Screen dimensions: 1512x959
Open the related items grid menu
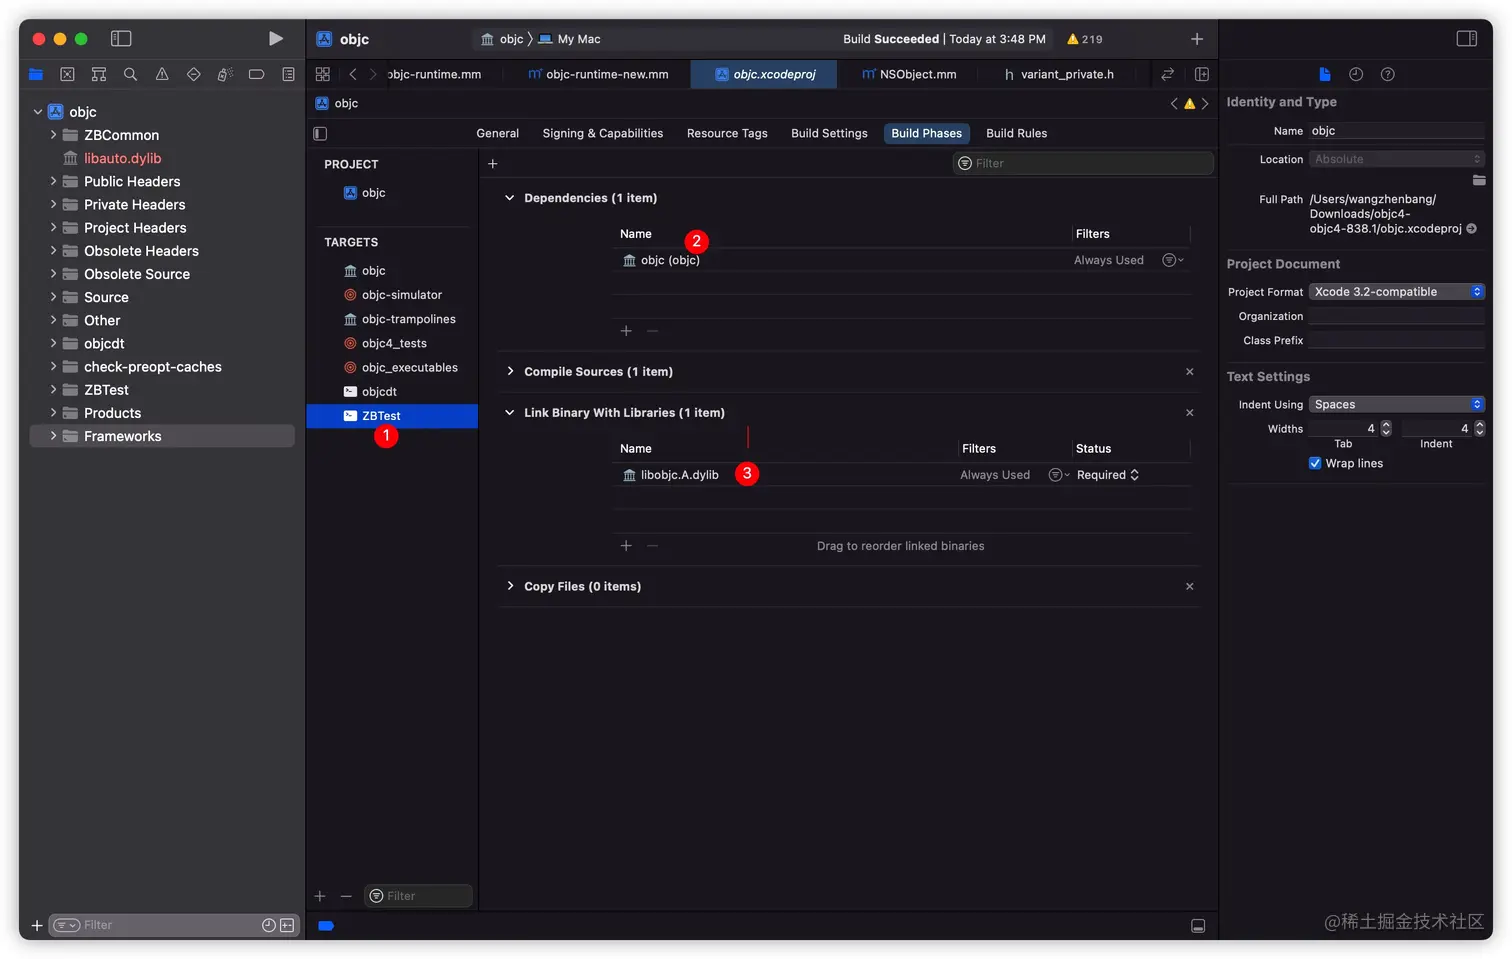click(x=322, y=74)
